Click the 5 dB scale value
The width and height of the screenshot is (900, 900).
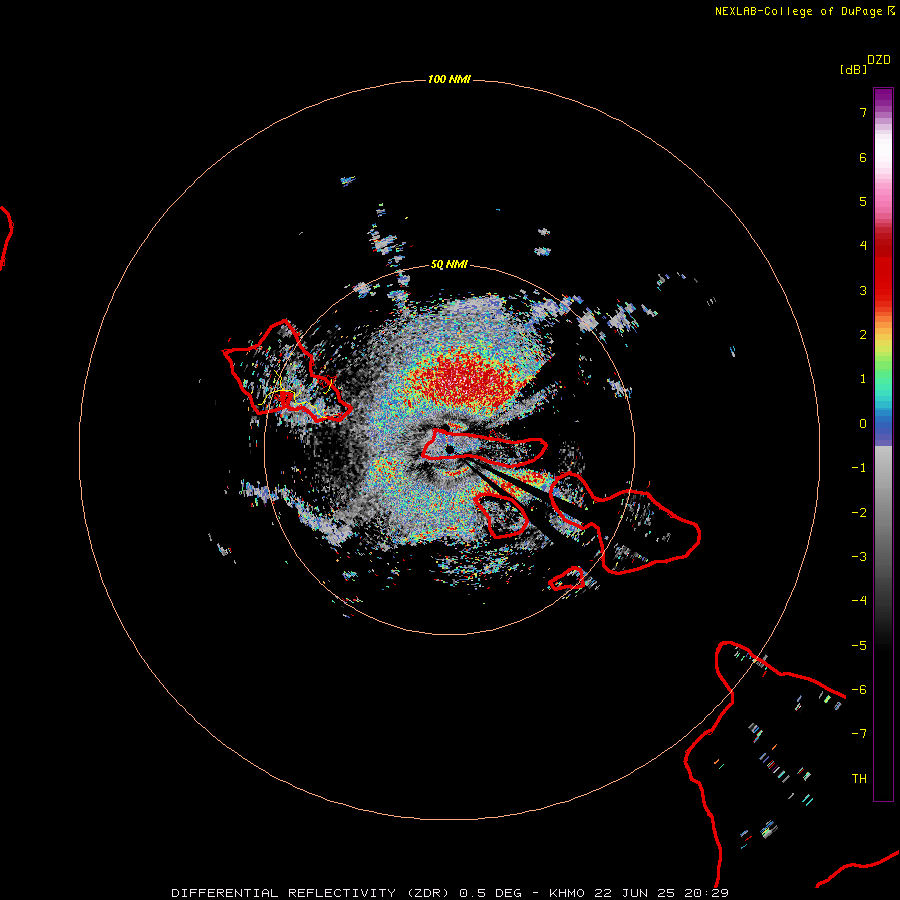click(x=863, y=201)
